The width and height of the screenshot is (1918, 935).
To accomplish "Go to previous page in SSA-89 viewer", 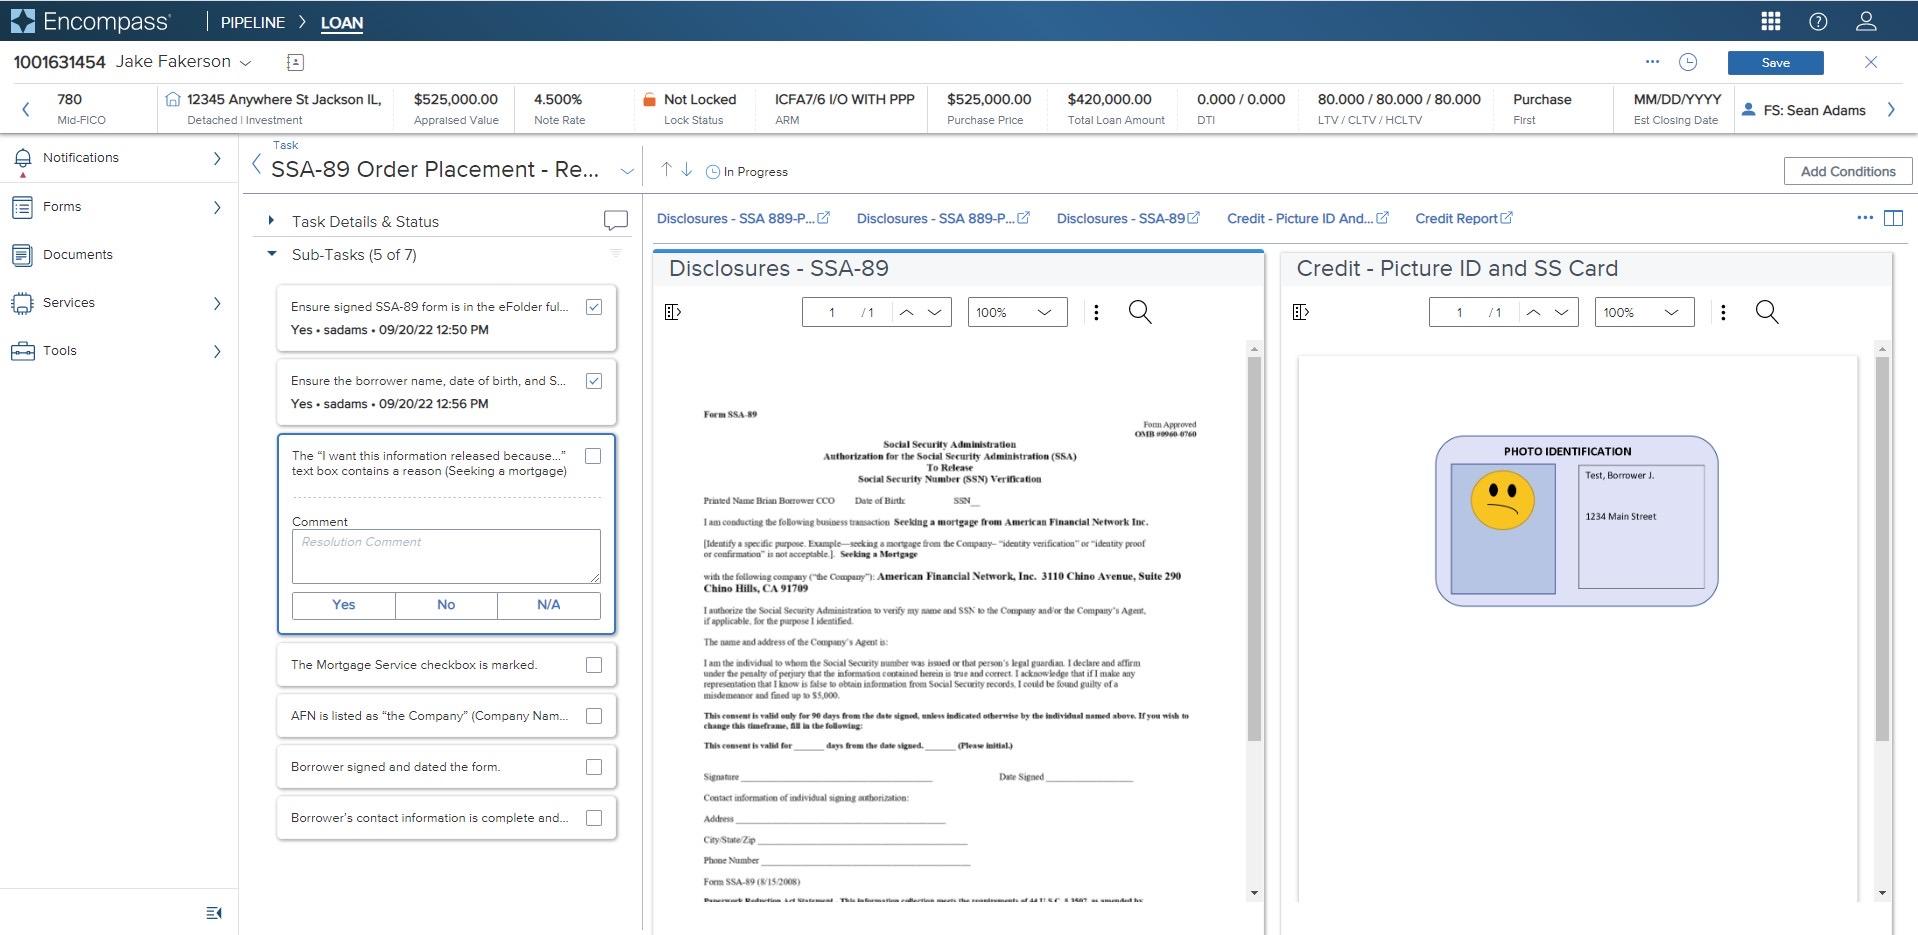I will pyautogui.click(x=906, y=312).
